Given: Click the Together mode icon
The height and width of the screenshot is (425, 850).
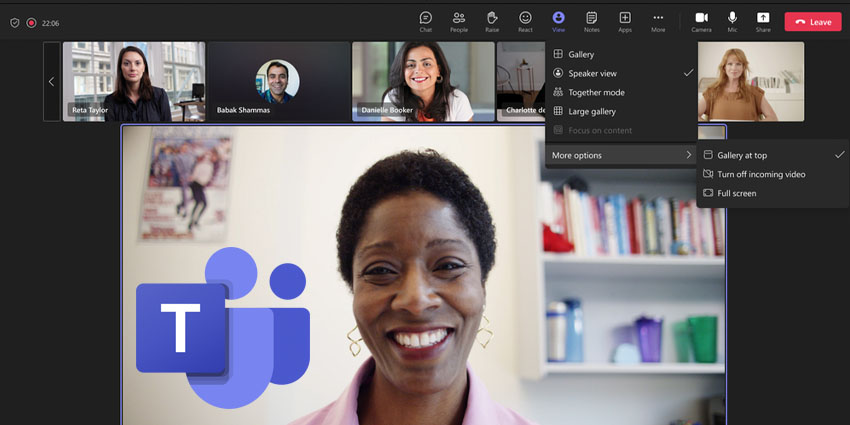Looking at the screenshot, I should point(558,92).
